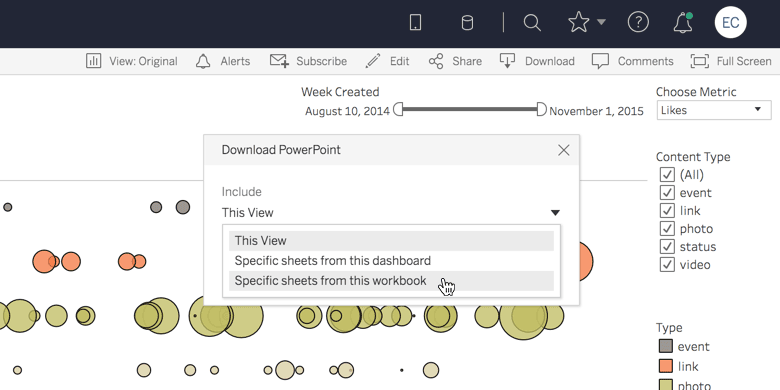Mark as favorite with the star icon
Viewport: 780px width, 390px height.
point(579,22)
